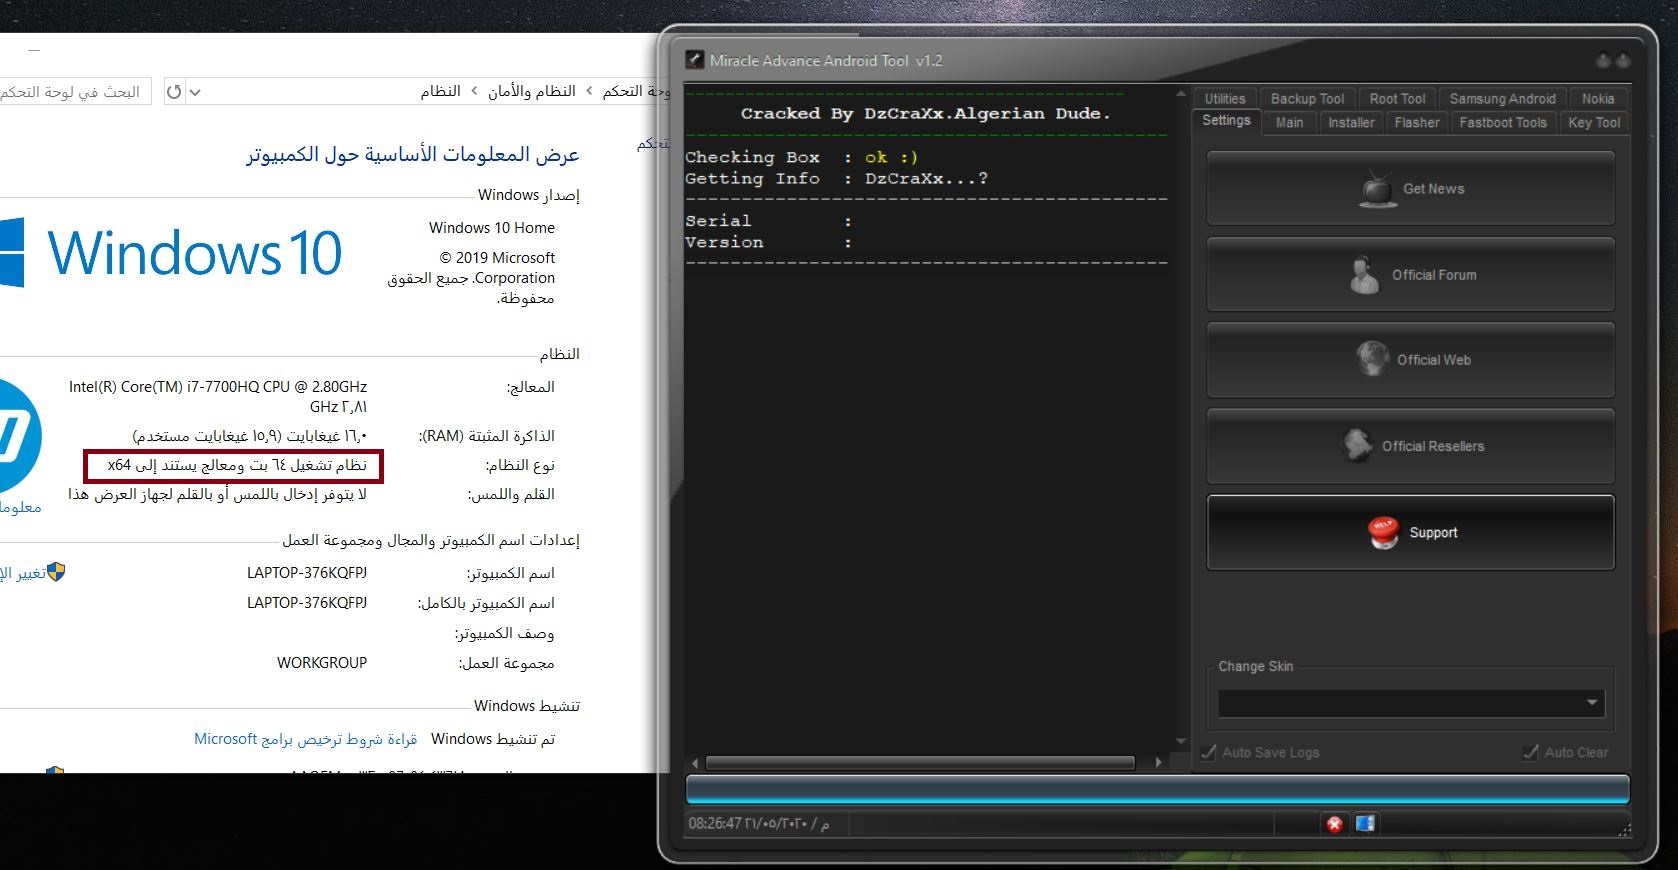Image resolution: width=1678 pixels, height=870 pixels.
Task: Click the log vertical scroll down arrow
Action: 1181,742
